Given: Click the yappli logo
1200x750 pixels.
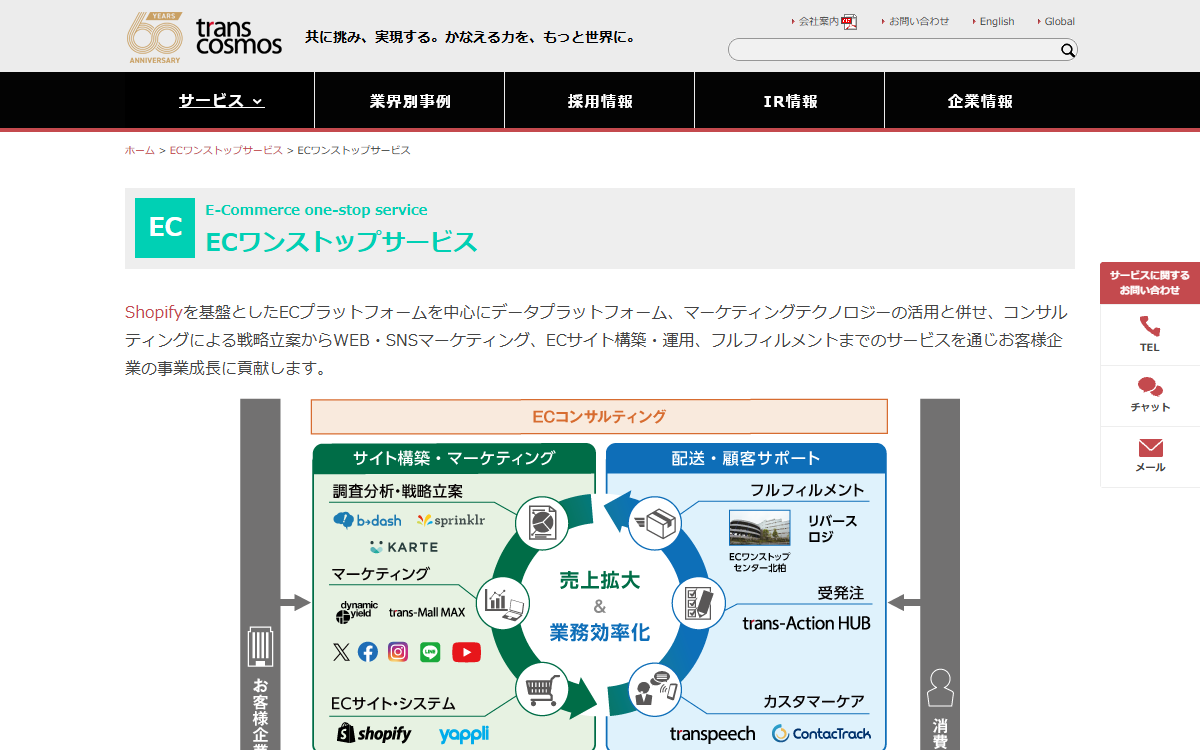Looking at the screenshot, I should tap(464, 734).
